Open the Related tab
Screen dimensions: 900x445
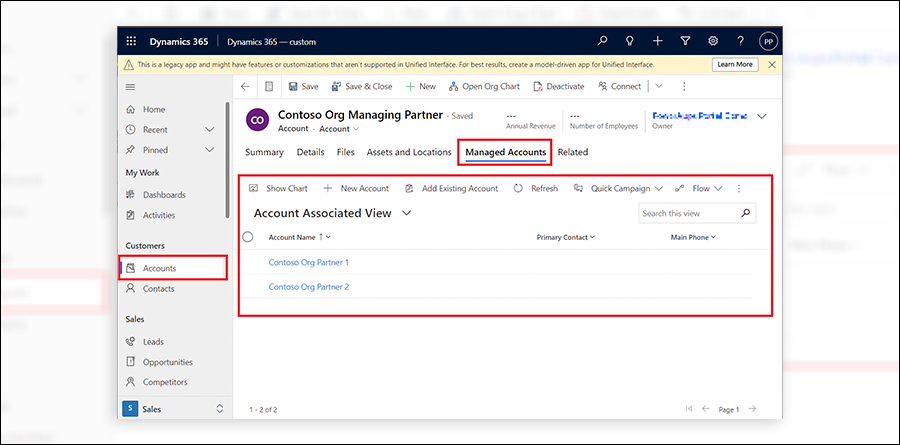(573, 153)
